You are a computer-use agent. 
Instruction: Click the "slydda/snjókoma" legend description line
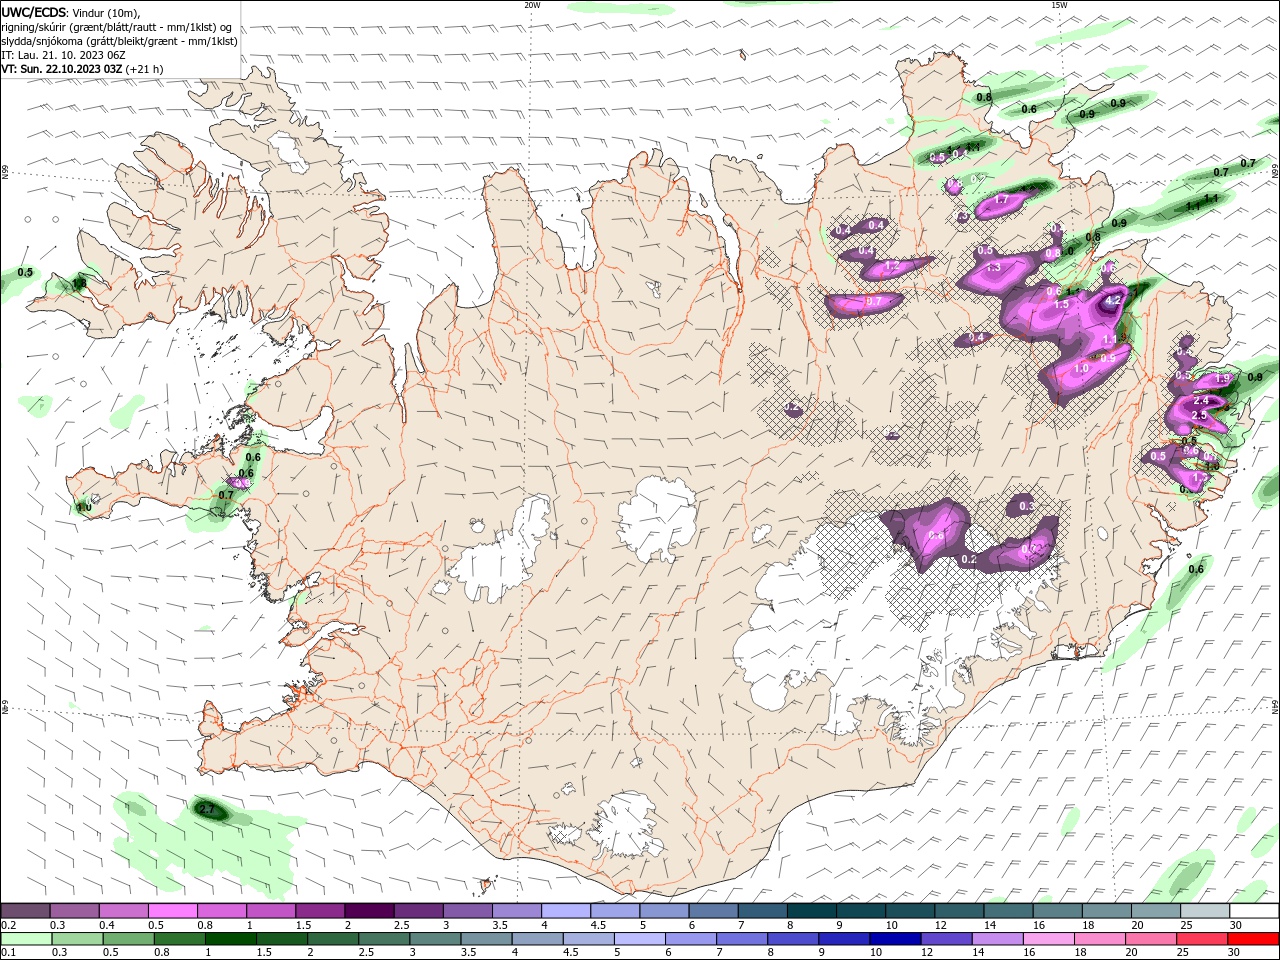coord(119,41)
